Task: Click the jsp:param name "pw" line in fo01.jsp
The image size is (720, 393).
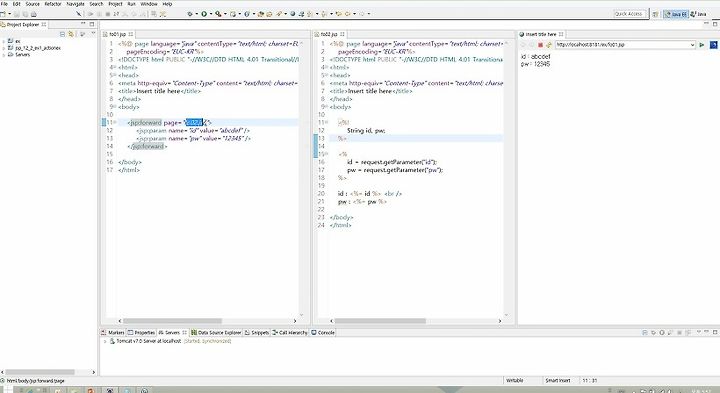Action: [x=194, y=138]
